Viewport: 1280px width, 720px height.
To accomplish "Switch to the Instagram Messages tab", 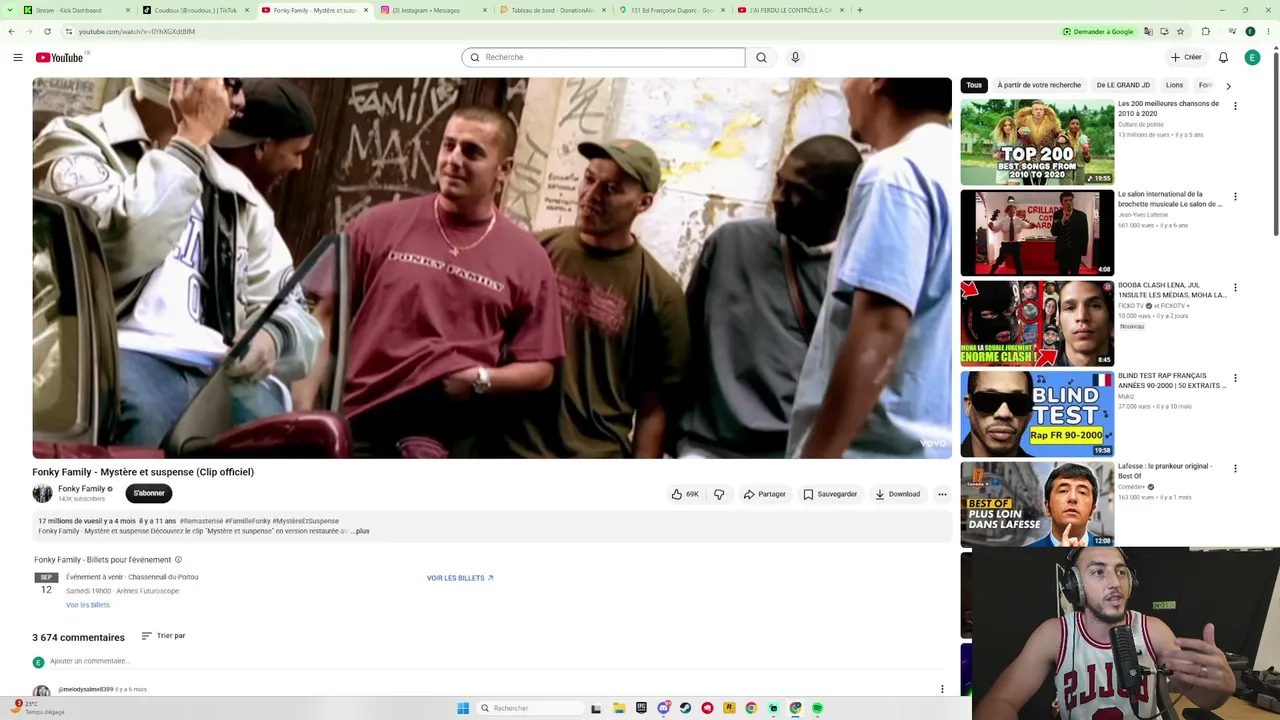I will [x=434, y=10].
